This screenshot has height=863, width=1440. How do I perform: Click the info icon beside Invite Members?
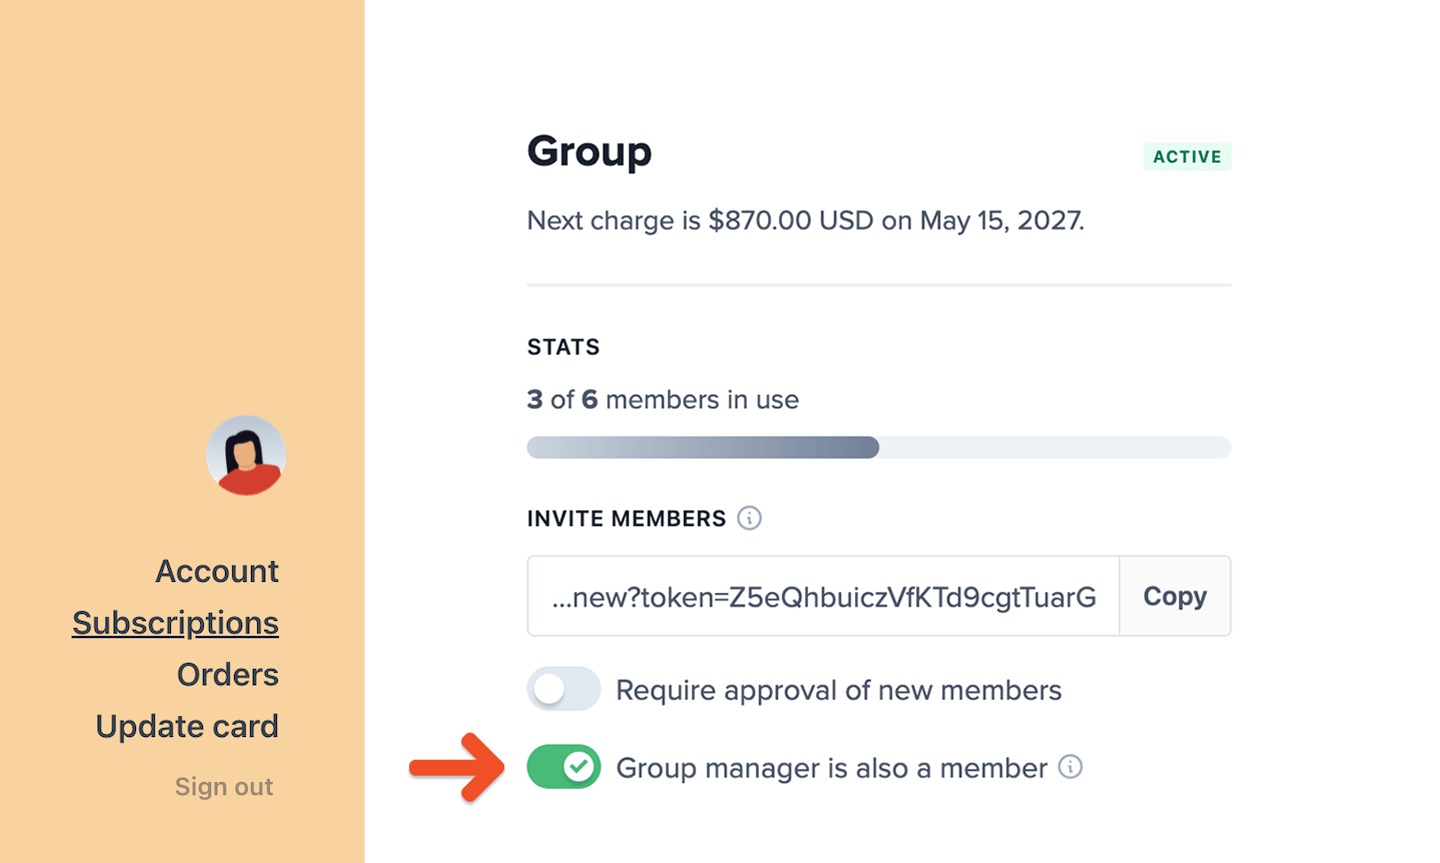[749, 518]
